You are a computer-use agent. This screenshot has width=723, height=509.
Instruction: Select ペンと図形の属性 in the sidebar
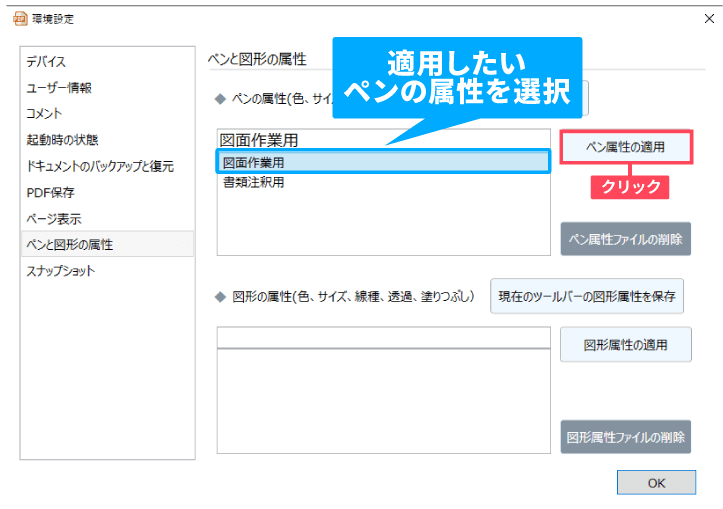click(x=69, y=244)
